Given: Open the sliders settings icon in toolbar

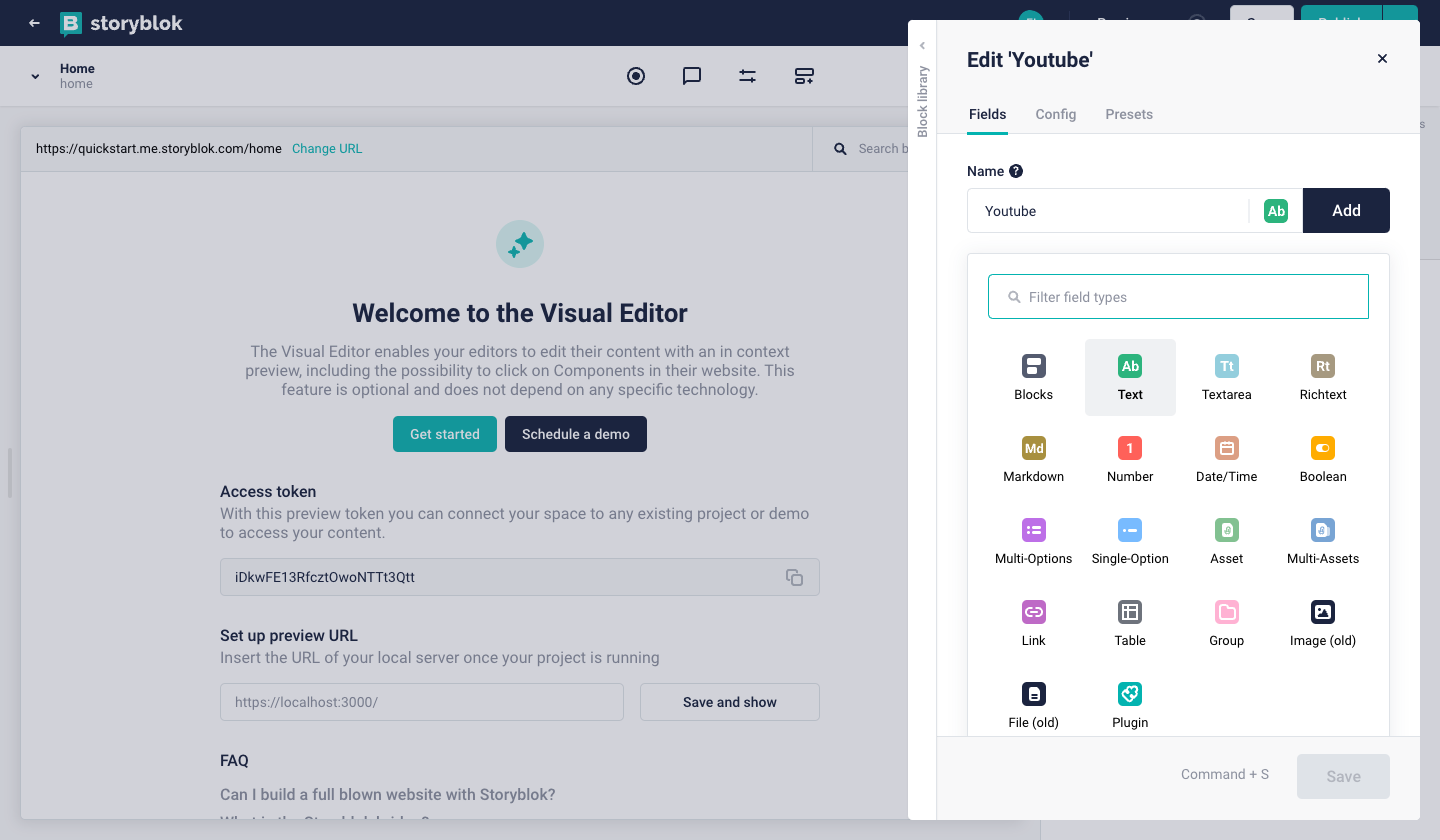Looking at the screenshot, I should [x=748, y=76].
